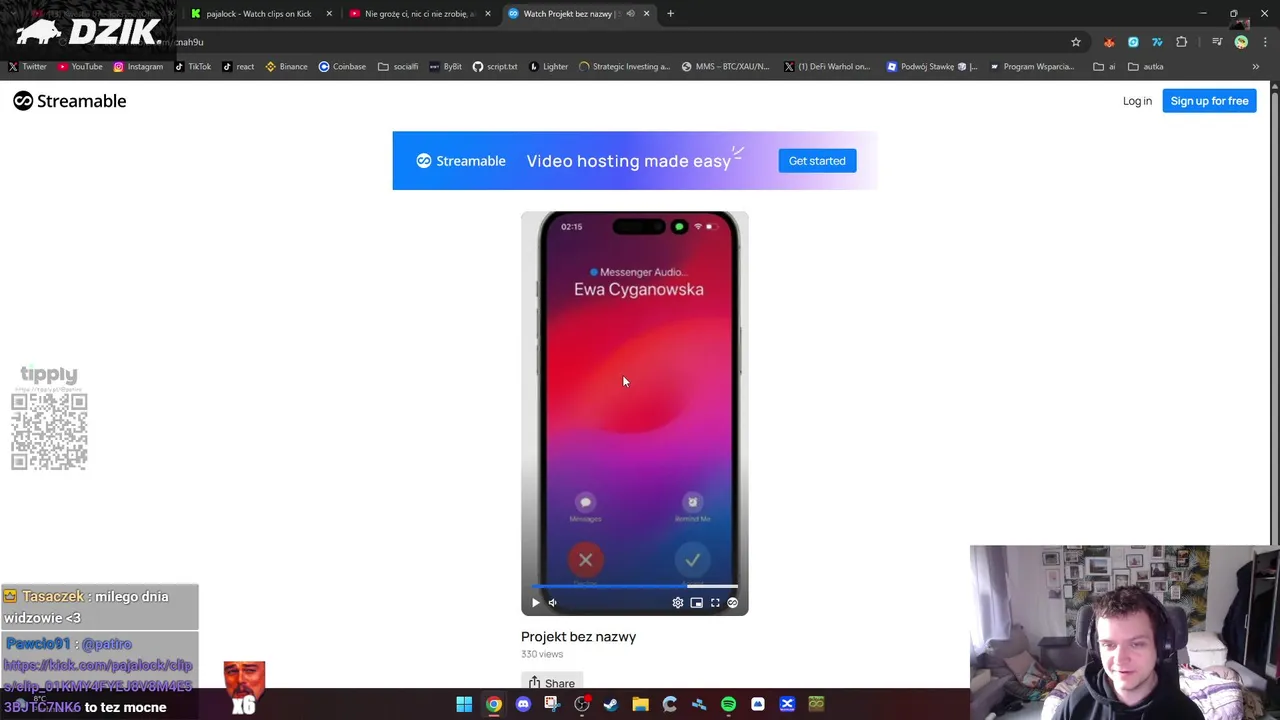Open Instagram bookmark
Screen dimensions: 1280x720
click(x=138, y=67)
